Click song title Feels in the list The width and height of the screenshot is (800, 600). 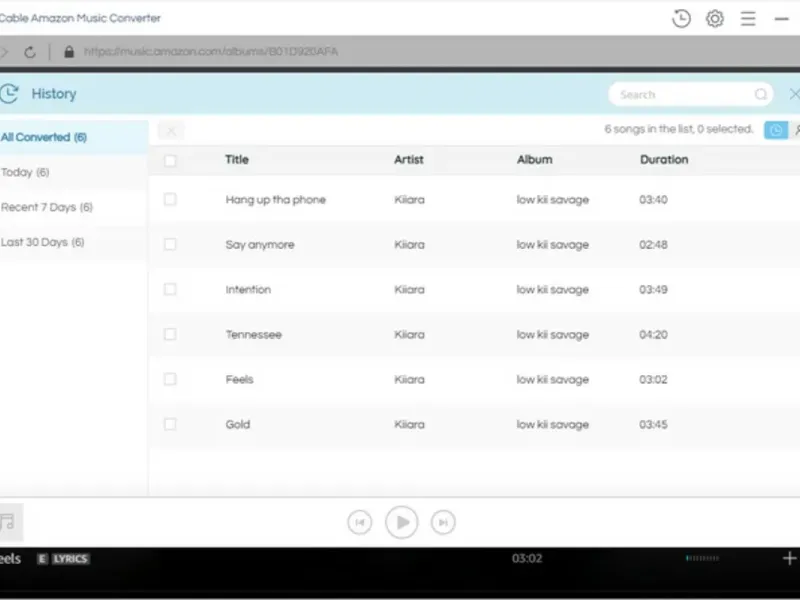tap(239, 380)
